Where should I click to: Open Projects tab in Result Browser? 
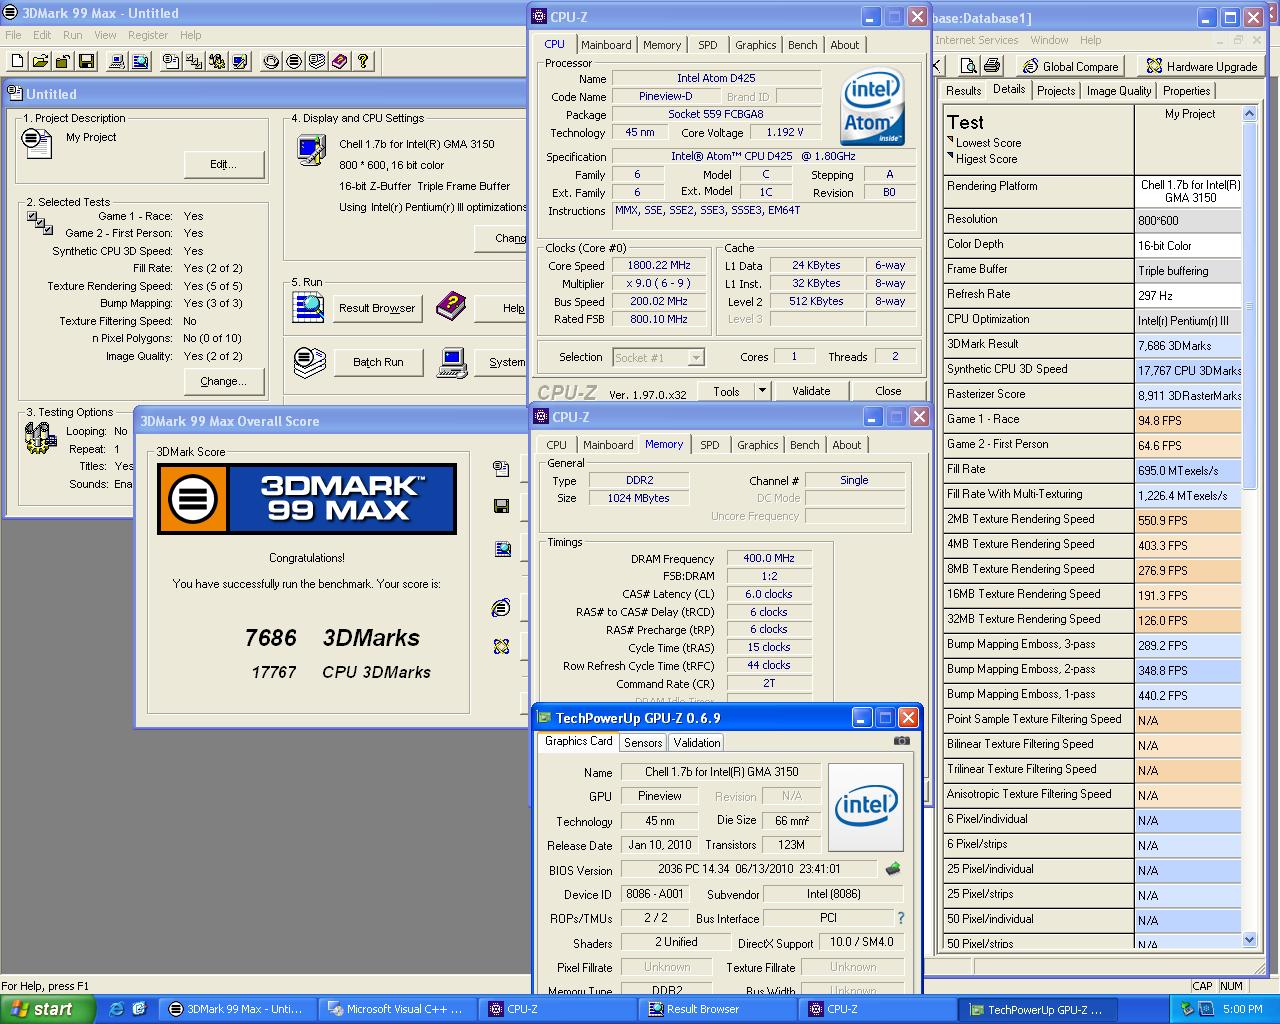[1056, 91]
